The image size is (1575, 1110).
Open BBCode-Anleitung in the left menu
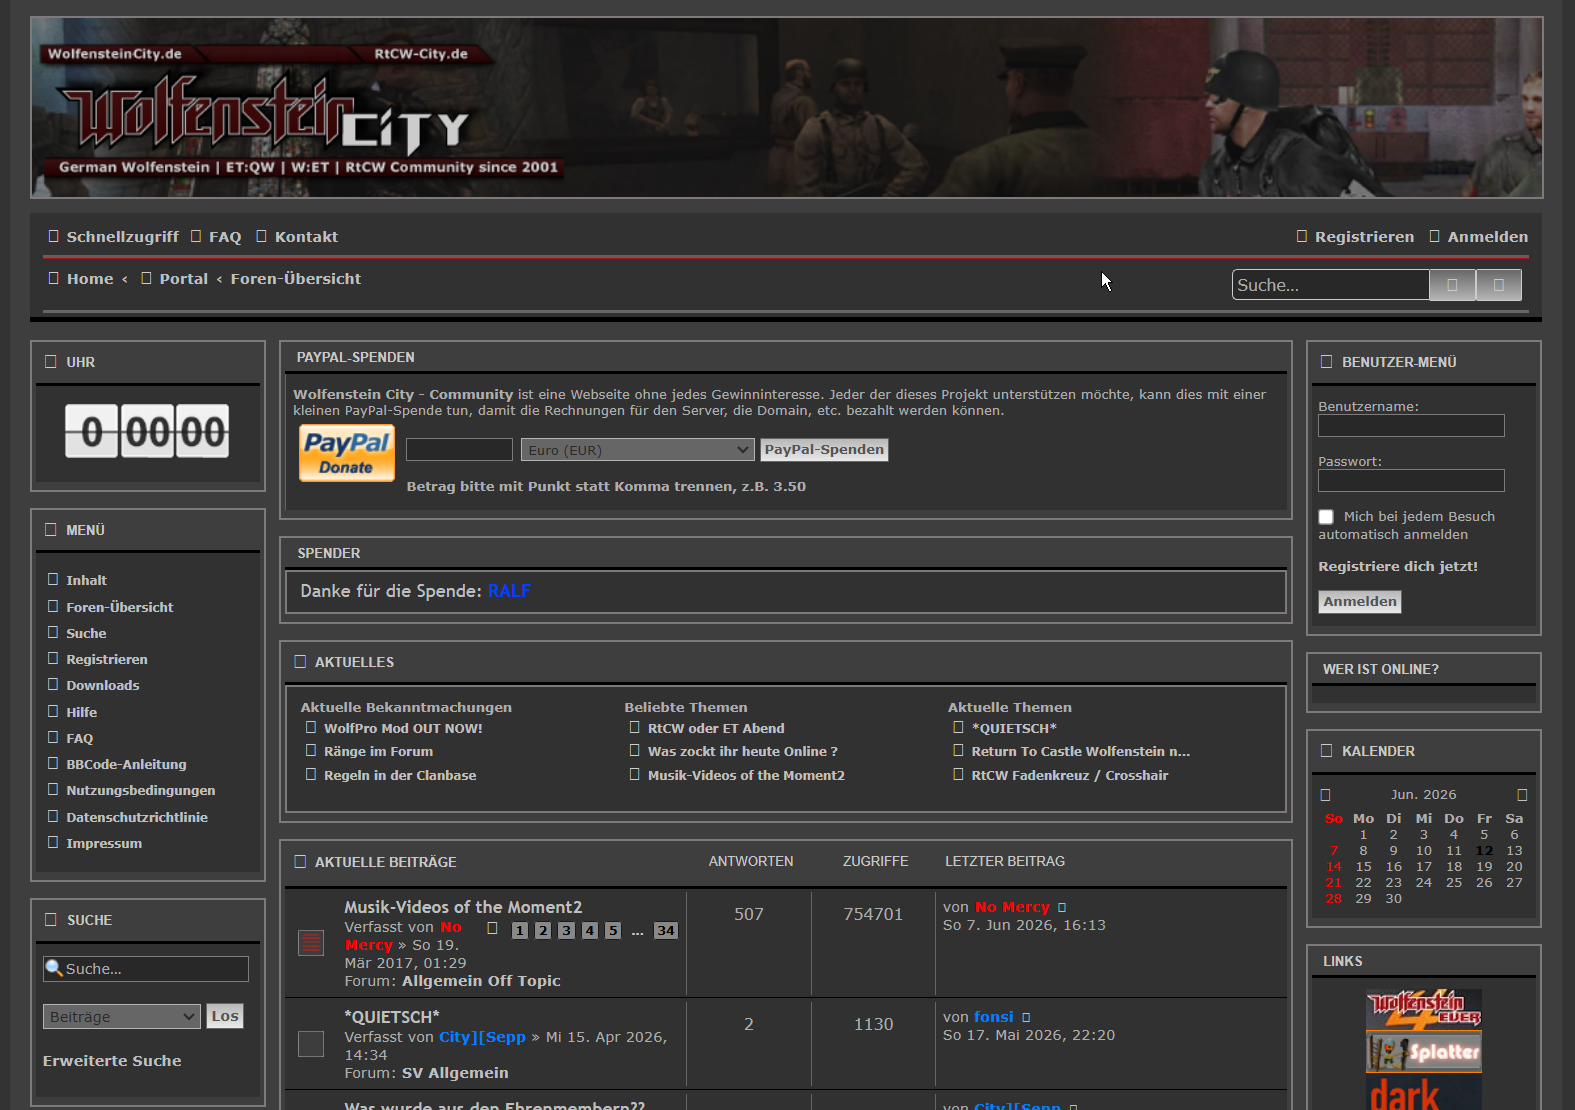pos(126,764)
